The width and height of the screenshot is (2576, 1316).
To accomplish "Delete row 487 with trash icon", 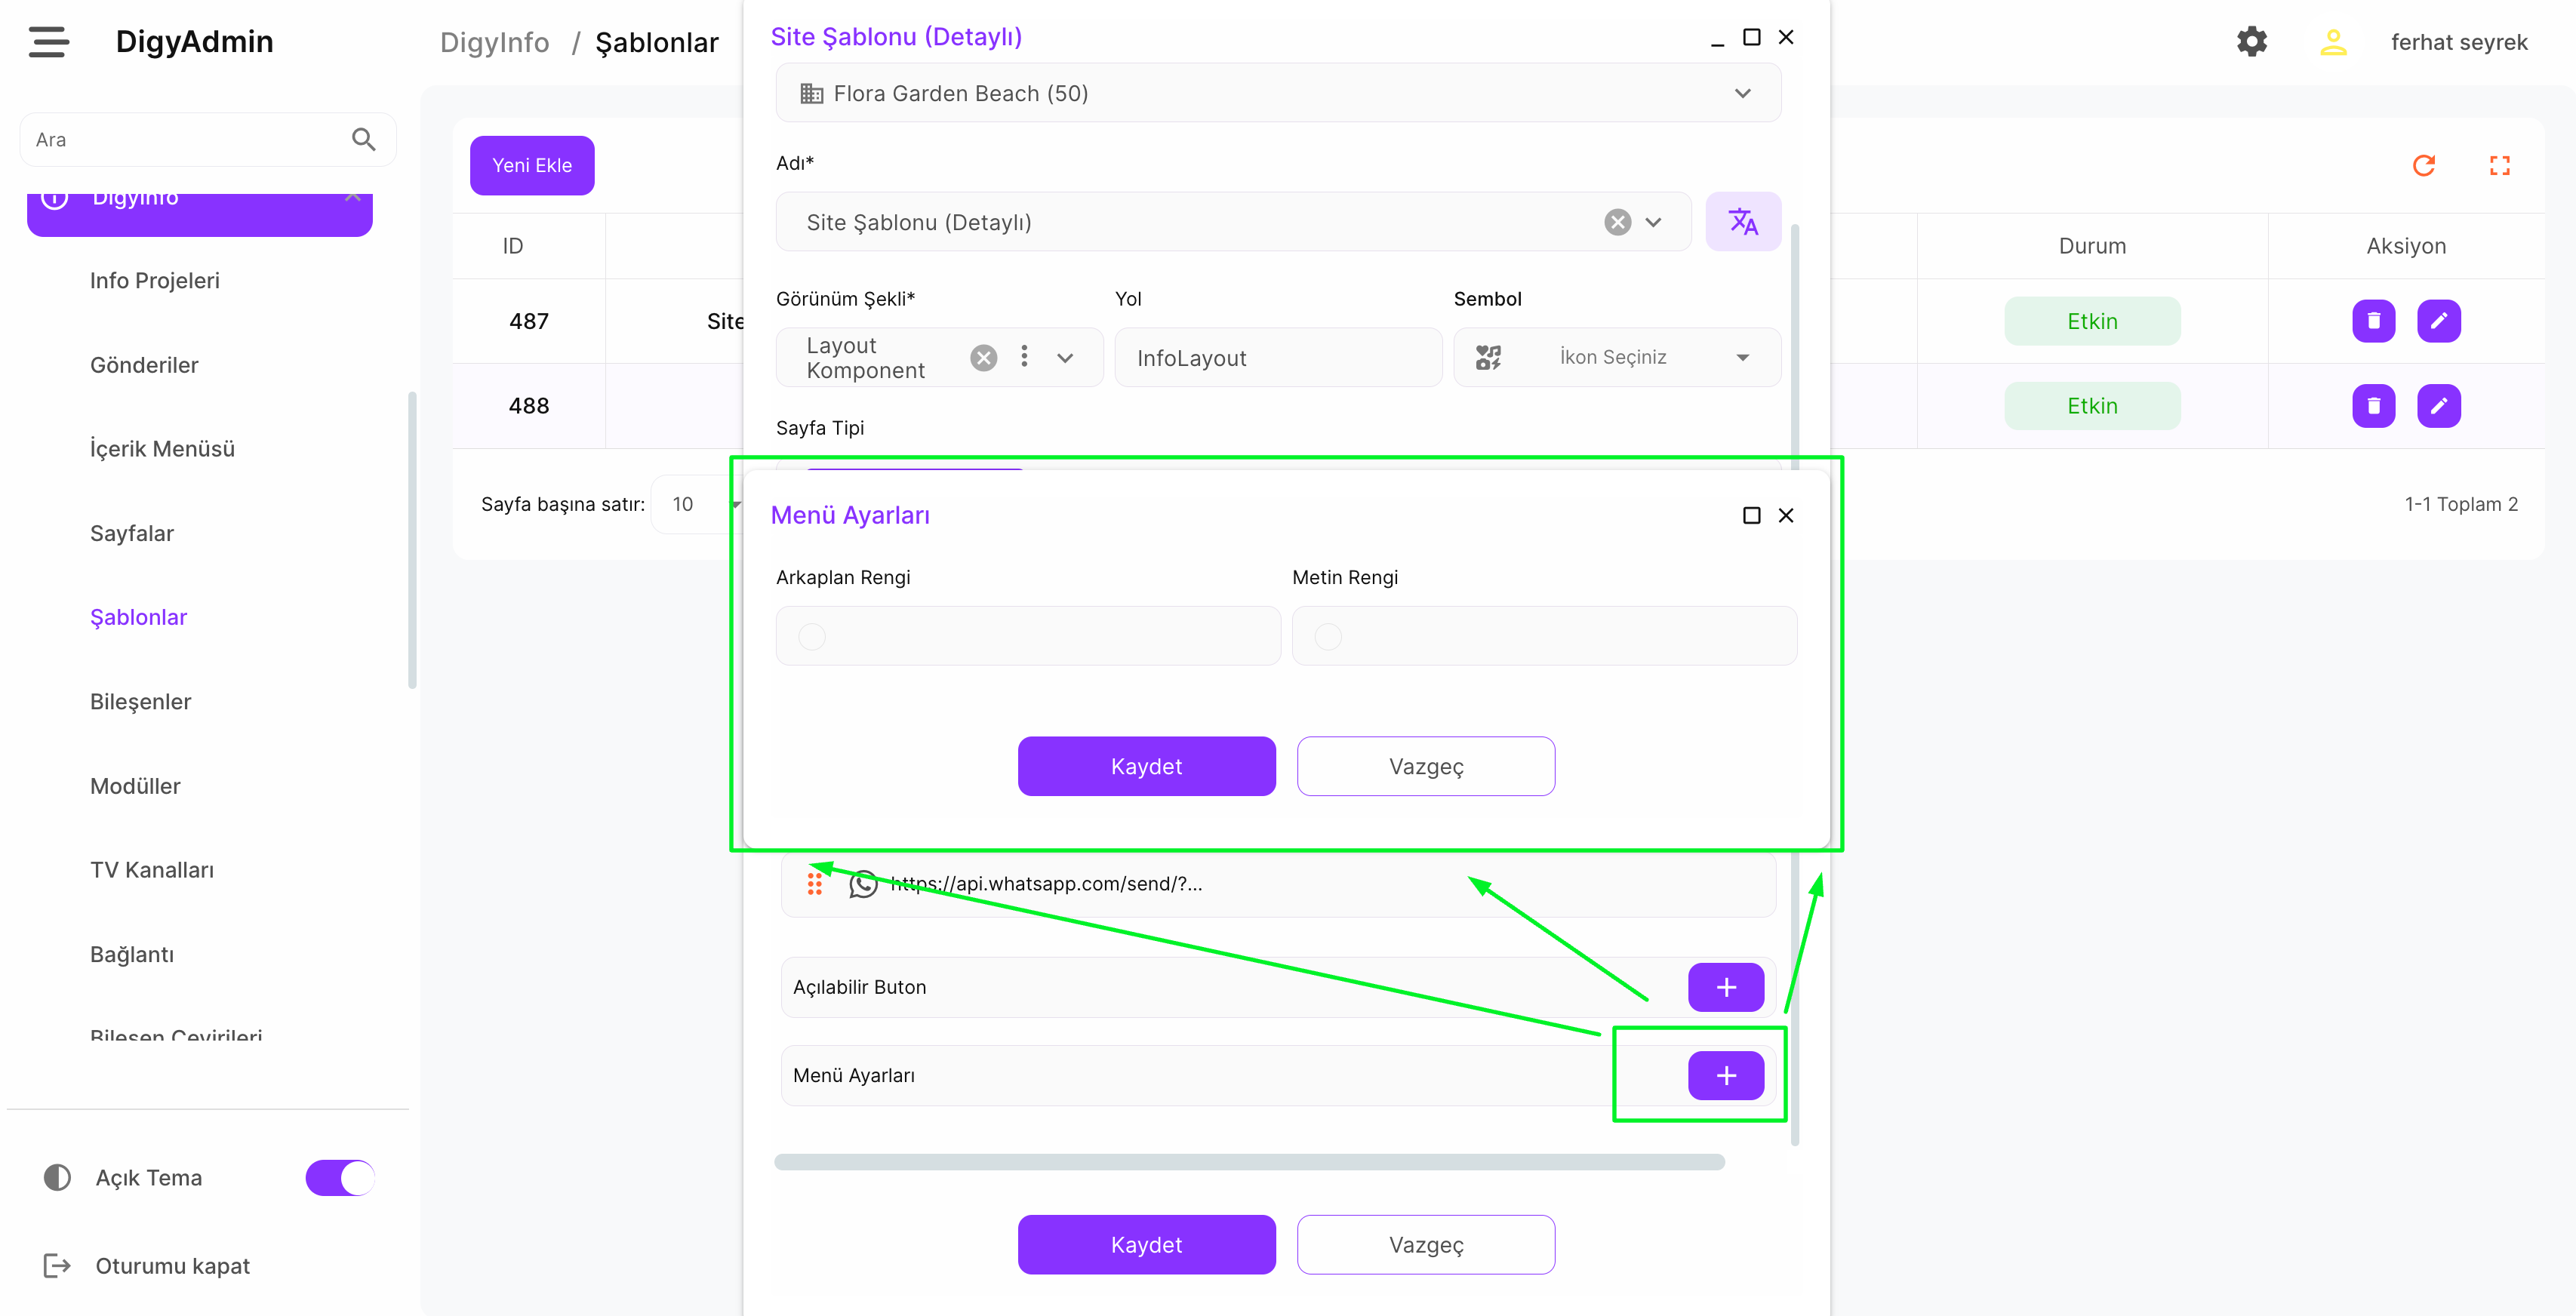I will pos(2373,321).
